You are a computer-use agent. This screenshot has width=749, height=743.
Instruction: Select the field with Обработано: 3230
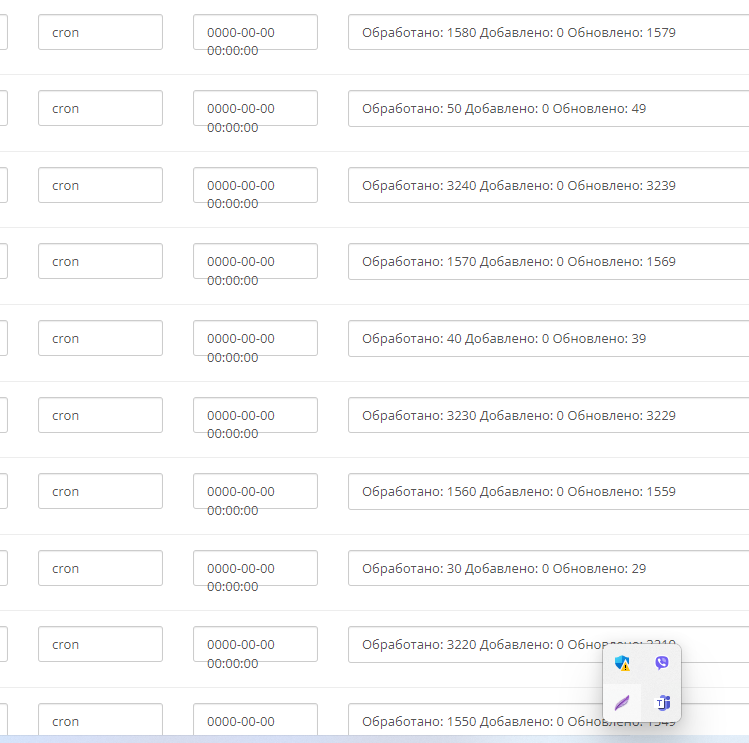548,415
